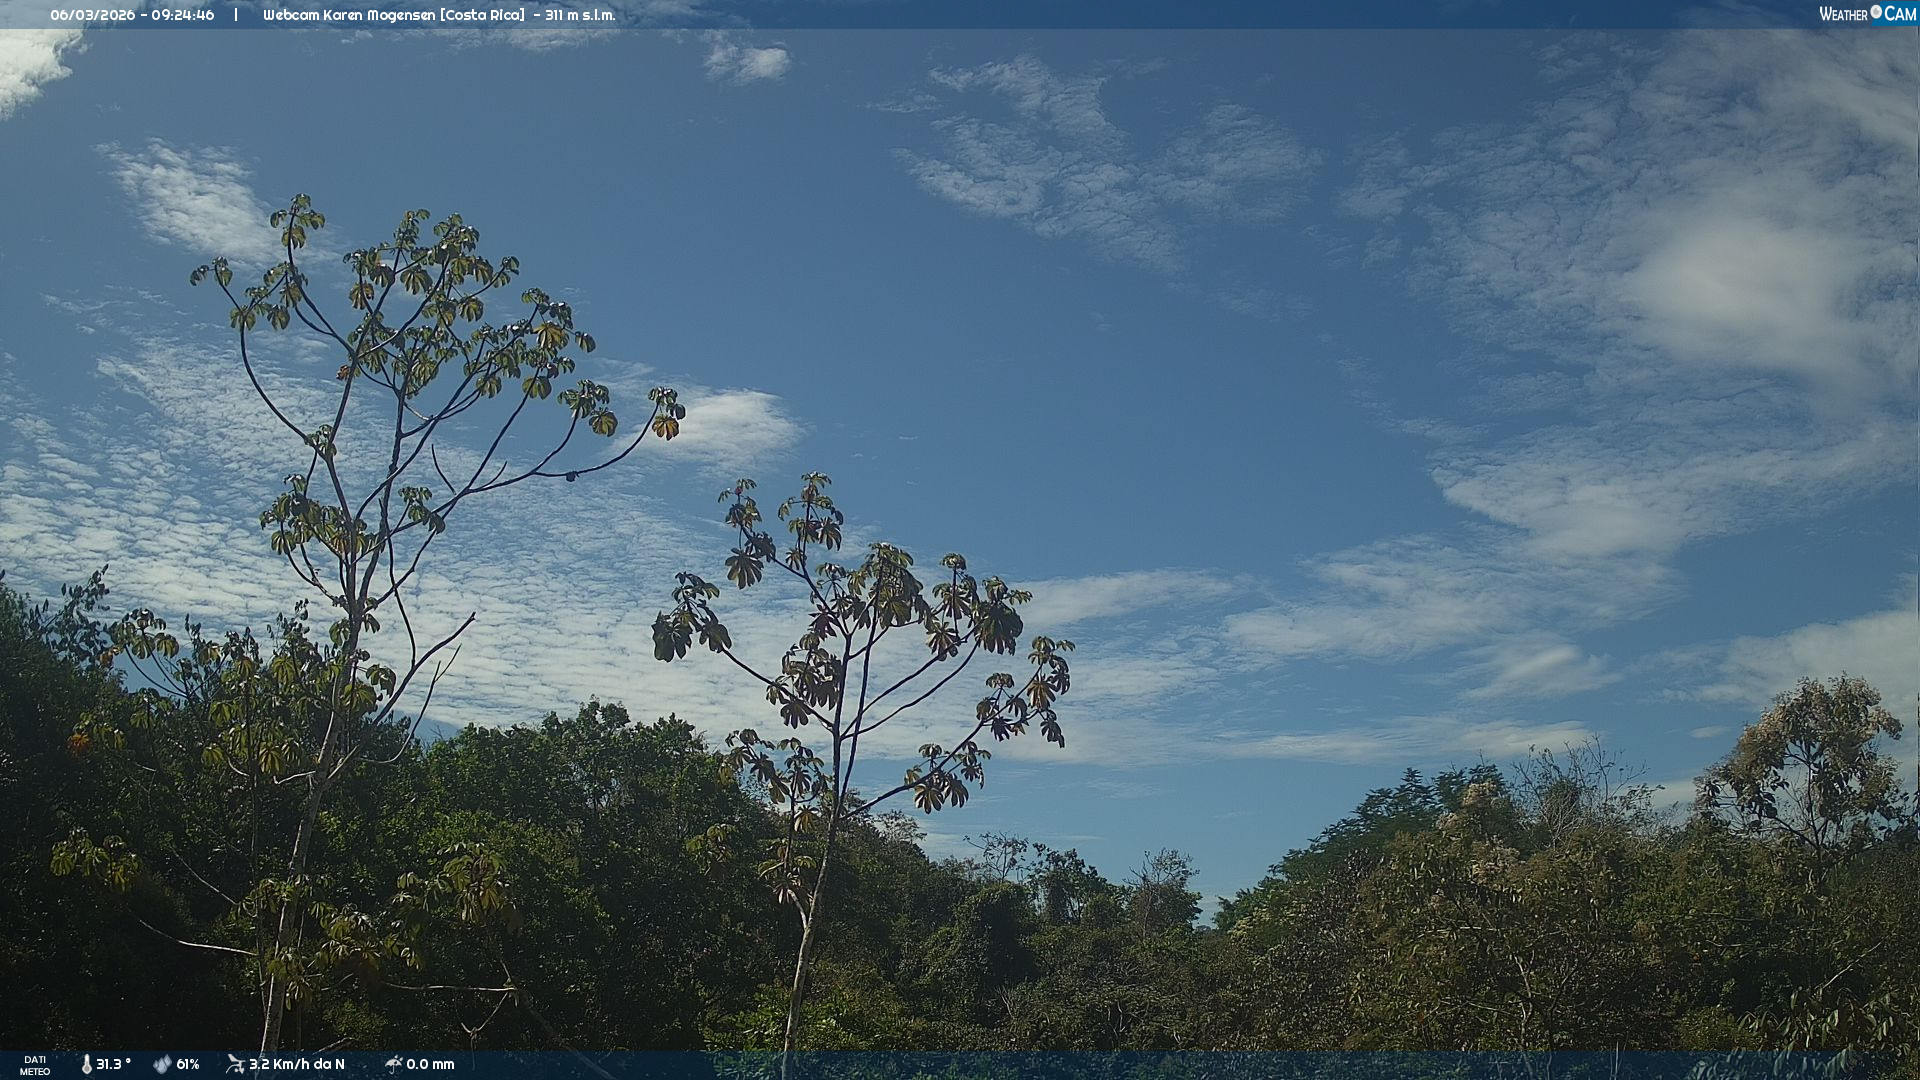Viewport: 1920px width, 1080px height.
Task: Click the circle emblem in WeatherCAM logo
Action: click(x=1876, y=12)
